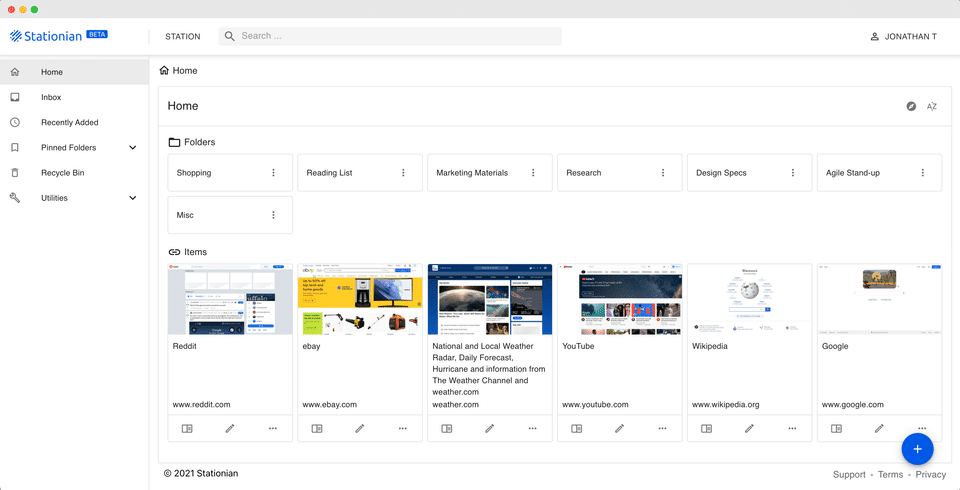Image resolution: width=960 pixels, height=490 pixels.
Task: Click the Recently Added clock icon
Action: [15, 122]
